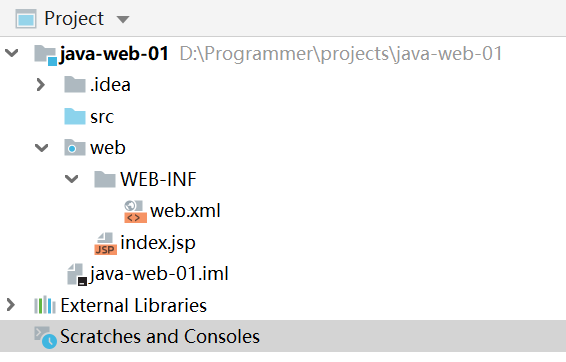Click the .idea folder icon
The width and height of the screenshot is (566, 362).
point(75,84)
